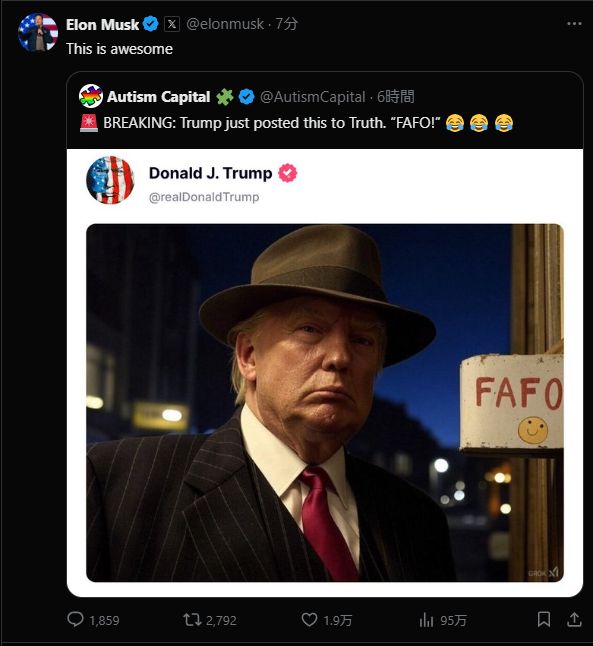Click the reply speech bubble icon
This screenshot has height=646, width=593.
pos(75,619)
